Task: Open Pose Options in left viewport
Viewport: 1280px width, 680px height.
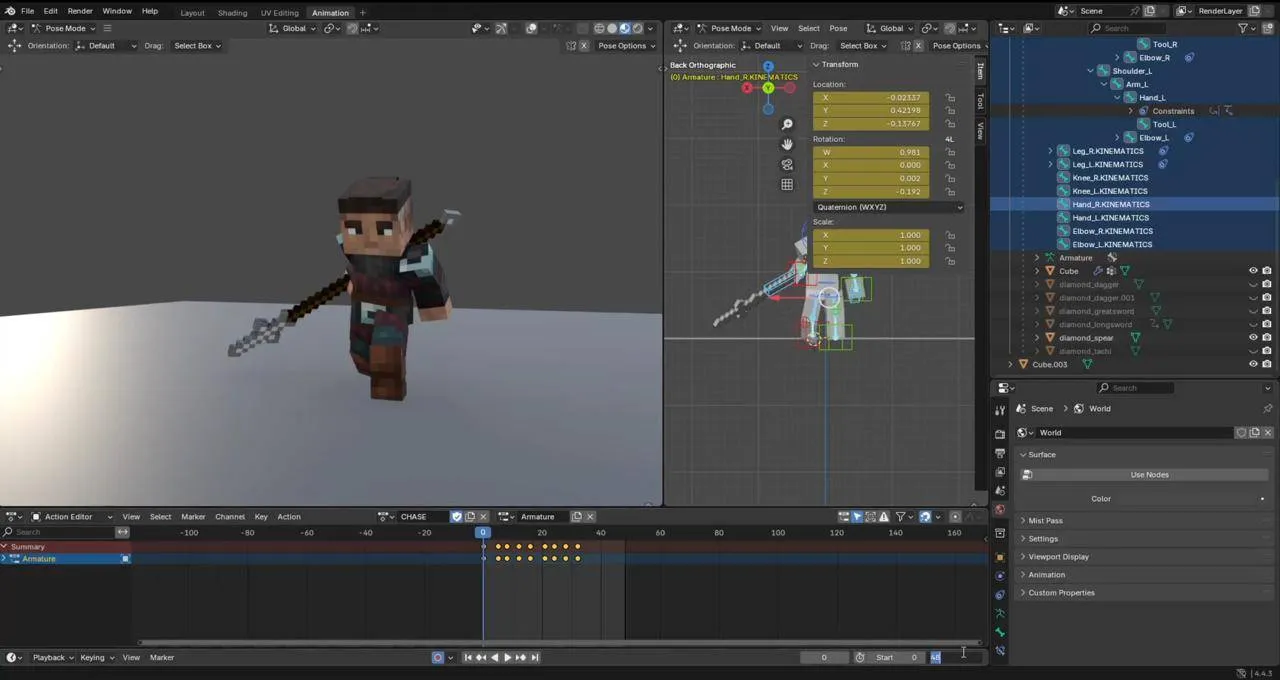Action: [x=625, y=45]
